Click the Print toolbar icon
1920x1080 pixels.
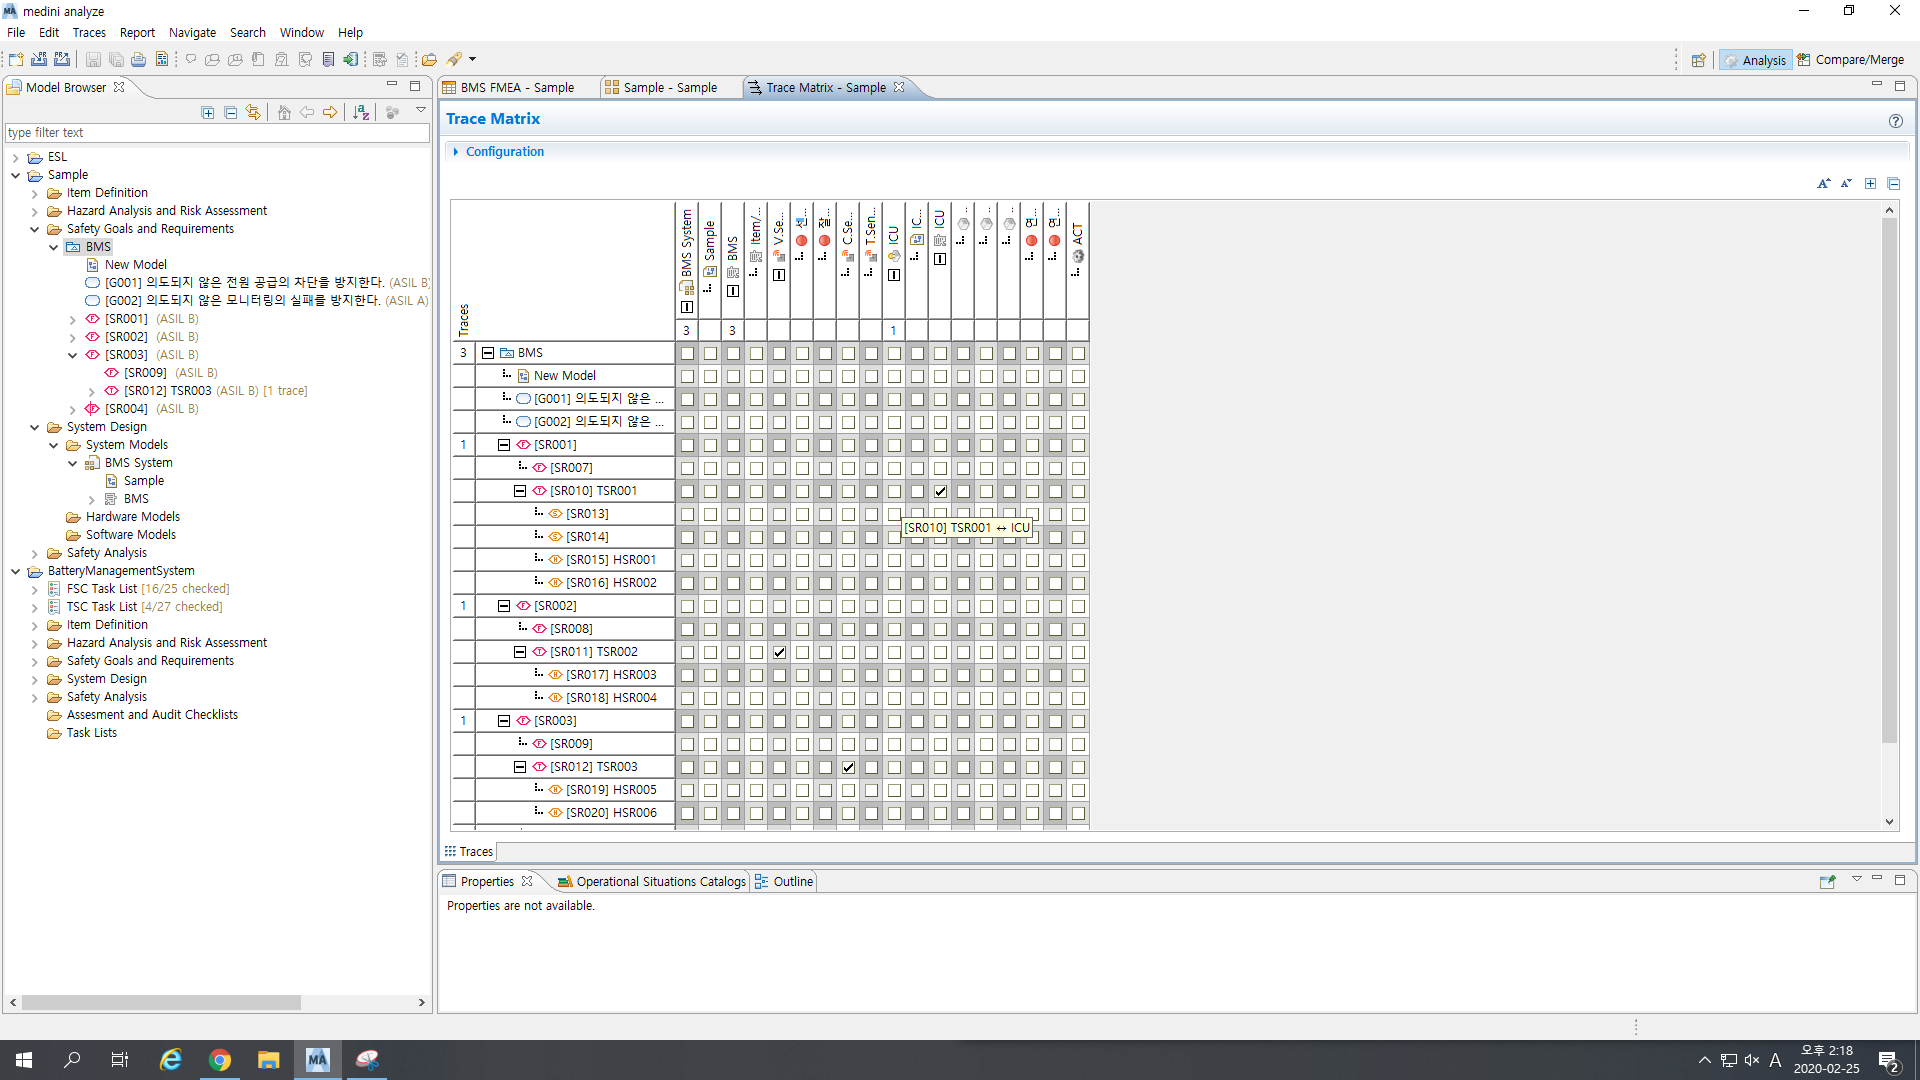[x=139, y=60]
